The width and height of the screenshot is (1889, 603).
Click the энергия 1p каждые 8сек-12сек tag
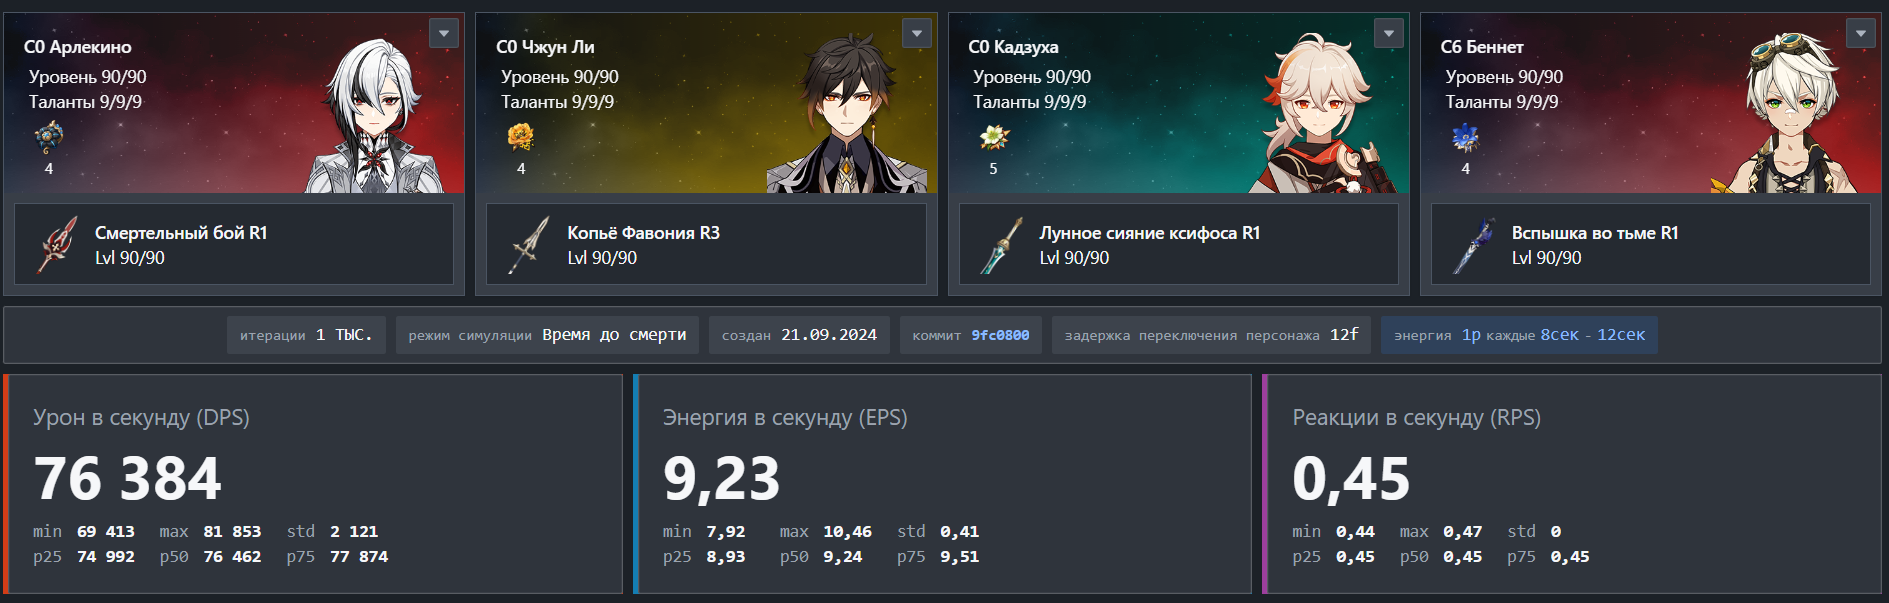[x=1519, y=335]
